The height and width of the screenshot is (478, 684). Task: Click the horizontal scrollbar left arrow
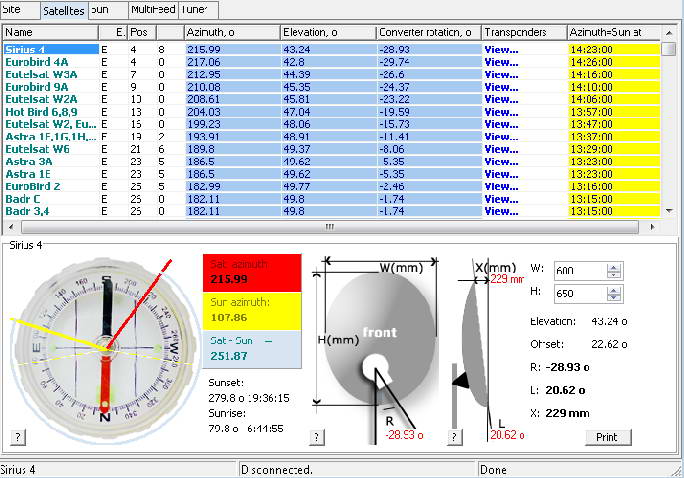11,227
